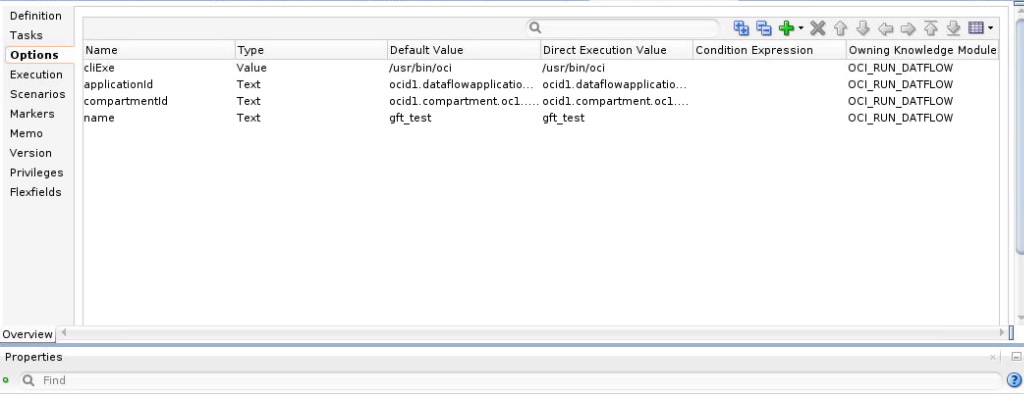Click compartmentId default value ocid1.compartment.oc1
1024x396 pixels.
(464, 101)
